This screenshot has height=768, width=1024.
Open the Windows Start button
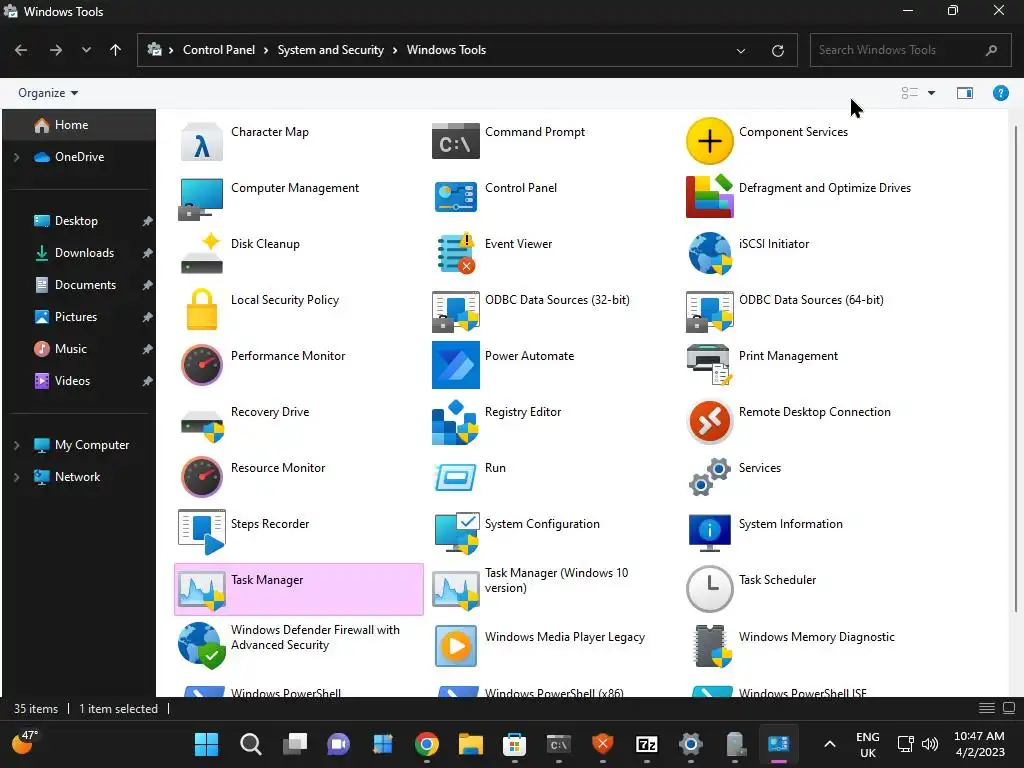point(206,744)
